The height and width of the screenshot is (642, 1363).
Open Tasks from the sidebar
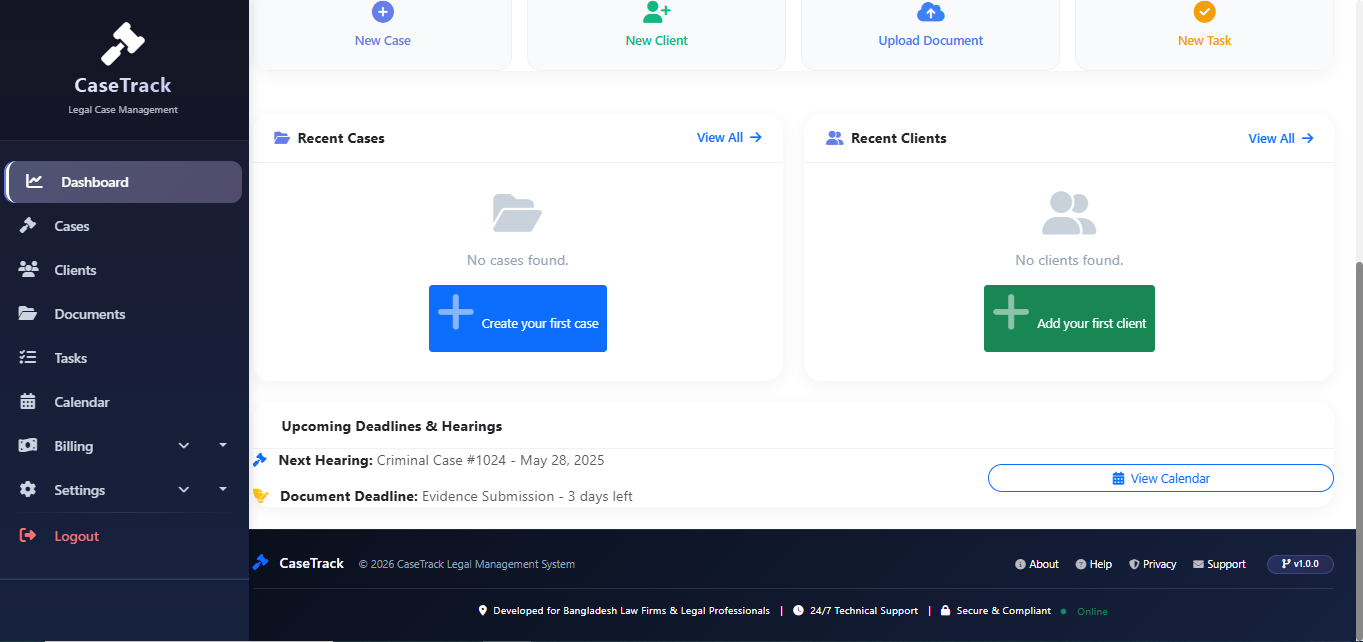(x=124, y=358)
